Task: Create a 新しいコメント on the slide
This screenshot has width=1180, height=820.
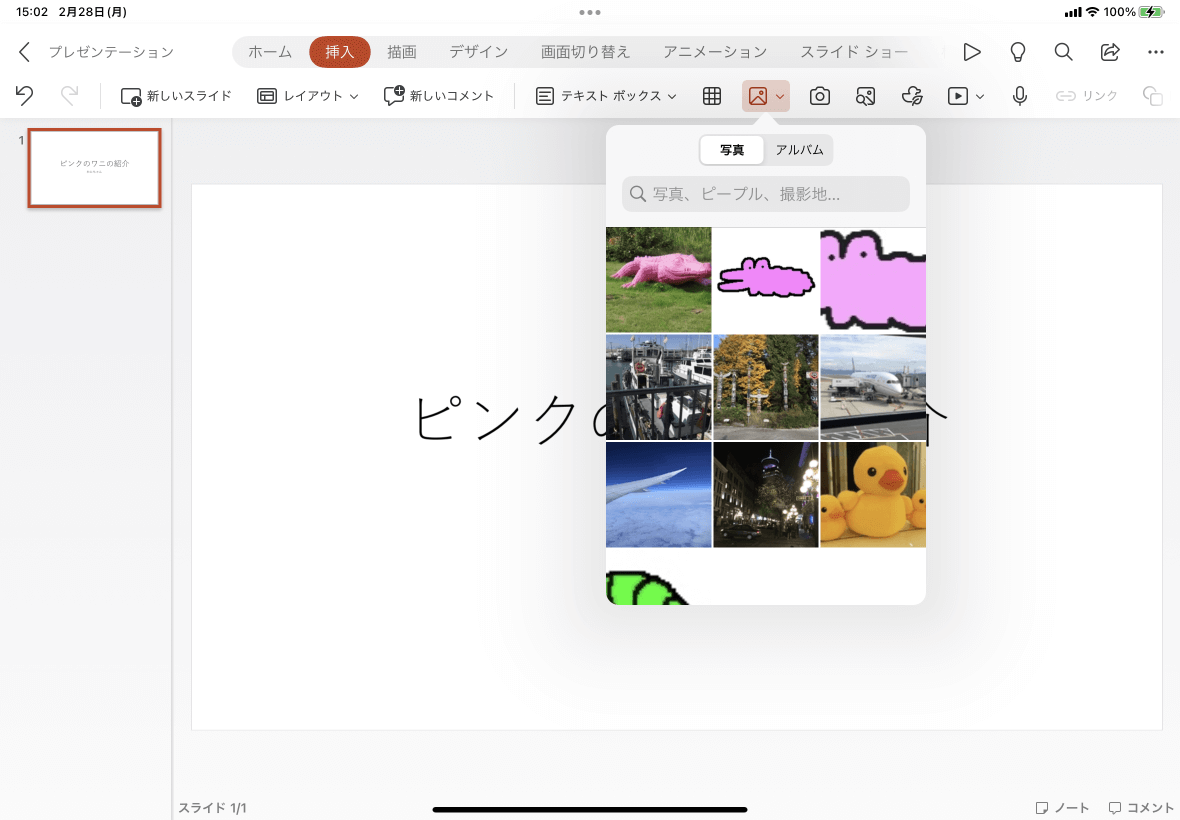Action: click(x=438, y=96)
